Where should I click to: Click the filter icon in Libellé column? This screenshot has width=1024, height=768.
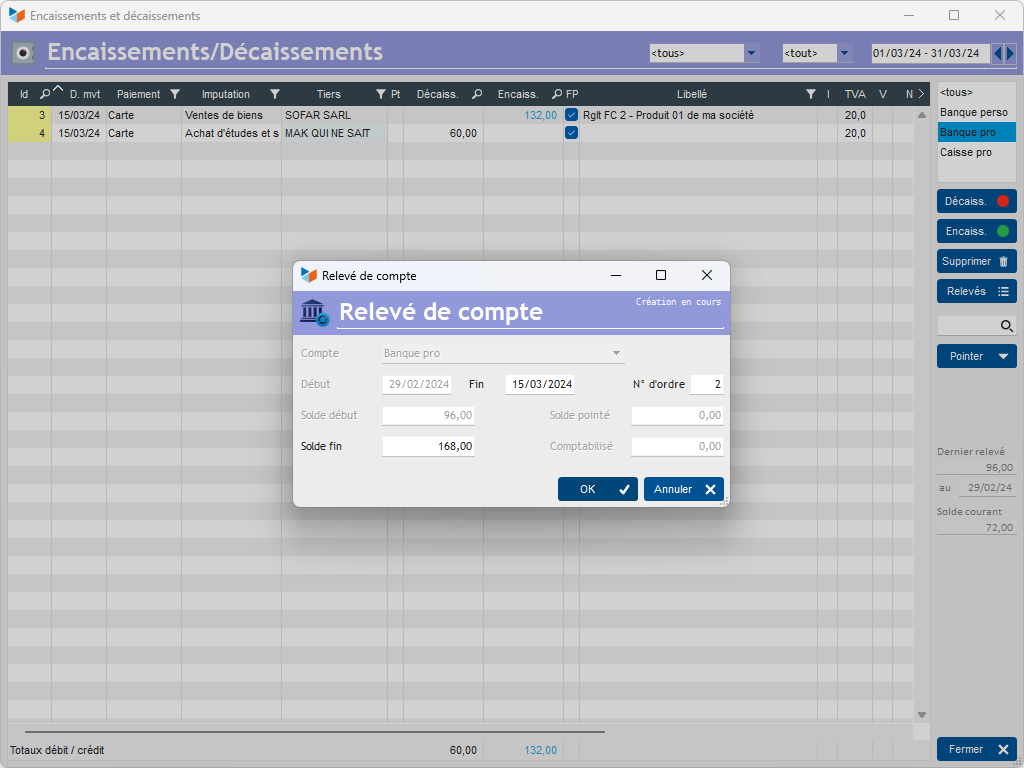[x=811, y=94]
